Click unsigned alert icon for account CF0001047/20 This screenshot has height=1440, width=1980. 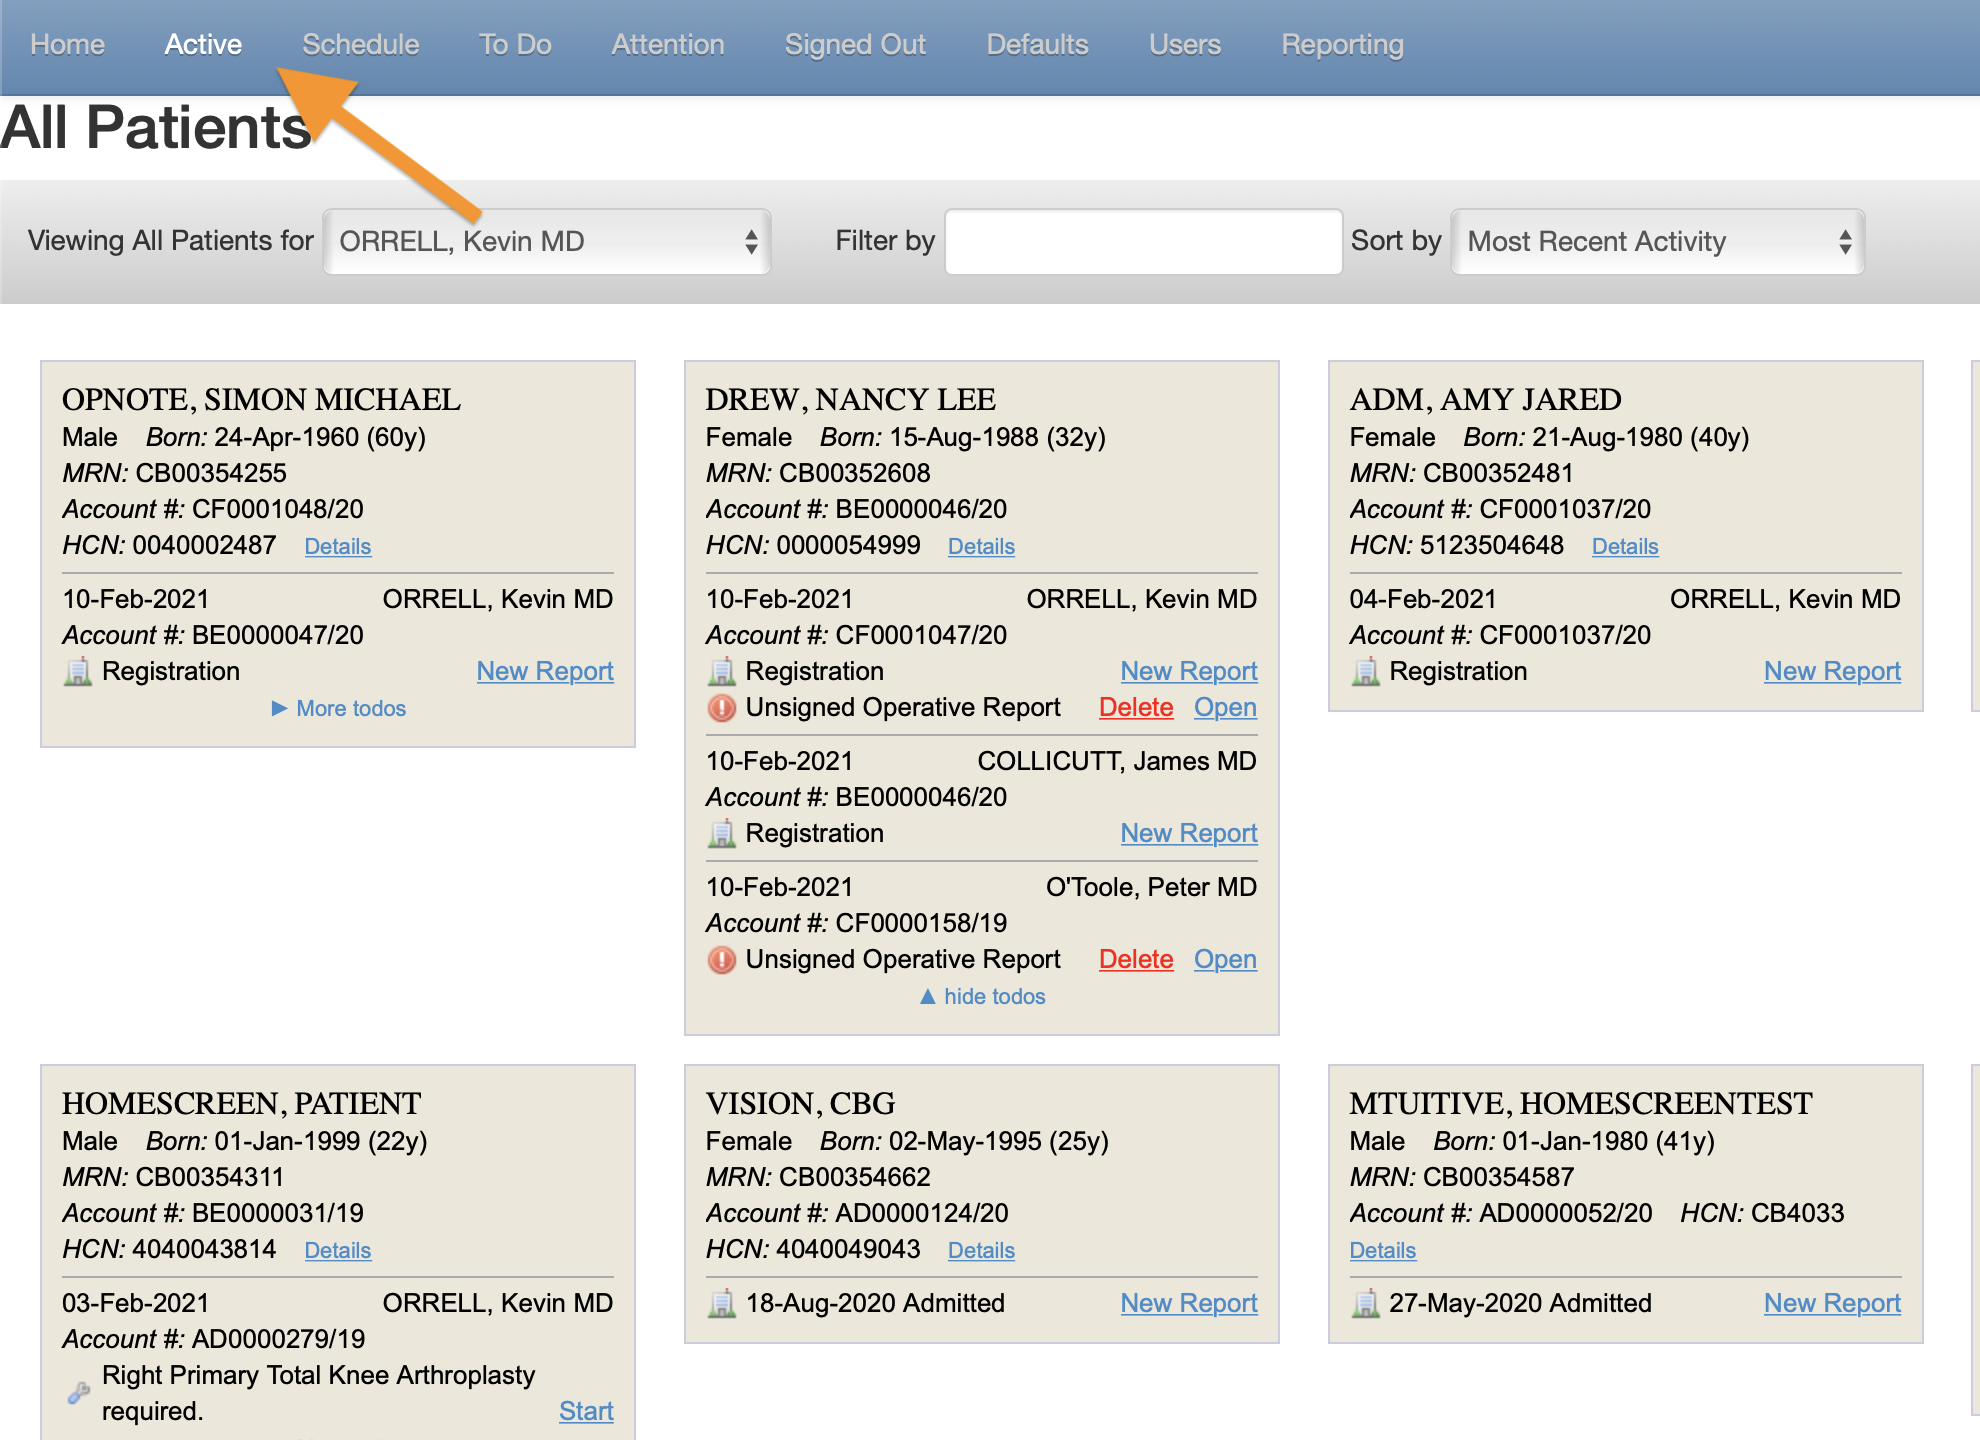pyautogui.click(x=721, y=708)
